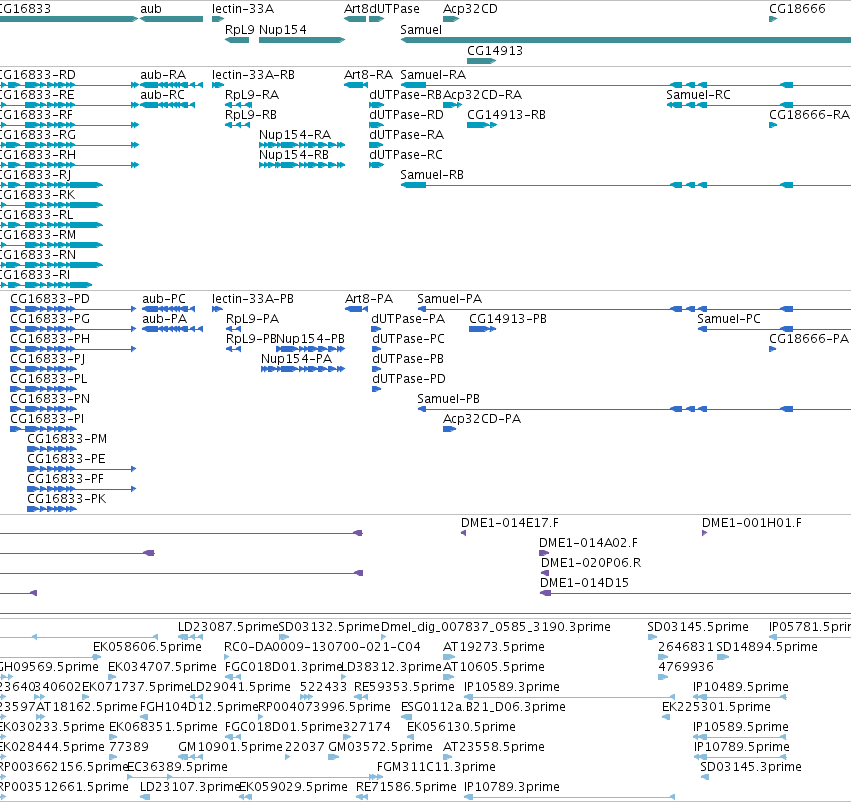The image size is (851, 802).
Task: Select protein CG16833-PH
Action: [x=50, y=339]
